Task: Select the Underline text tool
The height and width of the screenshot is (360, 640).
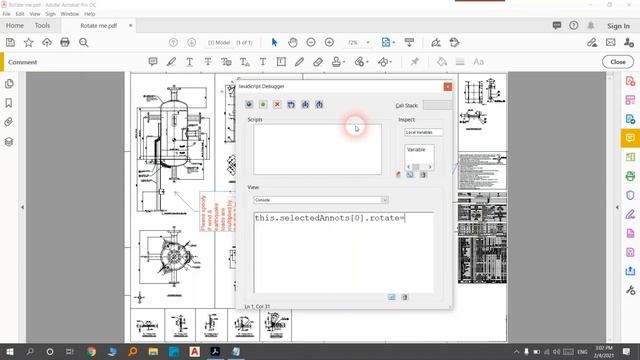Action: pos(190,62)
